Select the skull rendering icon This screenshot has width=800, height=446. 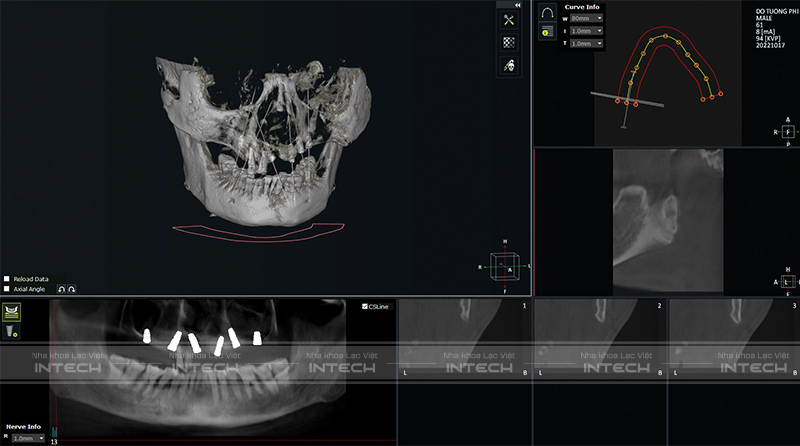click(x=508, y=65)
